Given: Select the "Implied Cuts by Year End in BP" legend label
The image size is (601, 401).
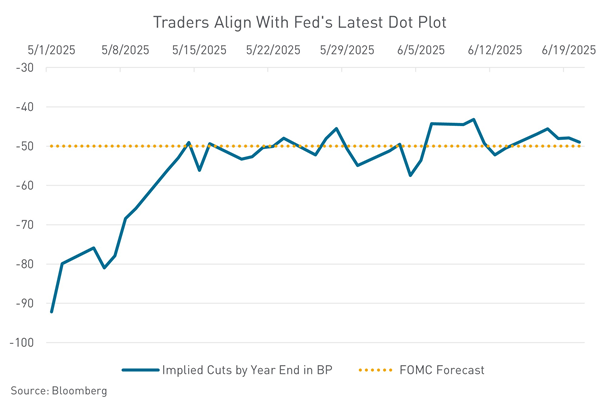Looking at the screenshot, I should 247,370.
